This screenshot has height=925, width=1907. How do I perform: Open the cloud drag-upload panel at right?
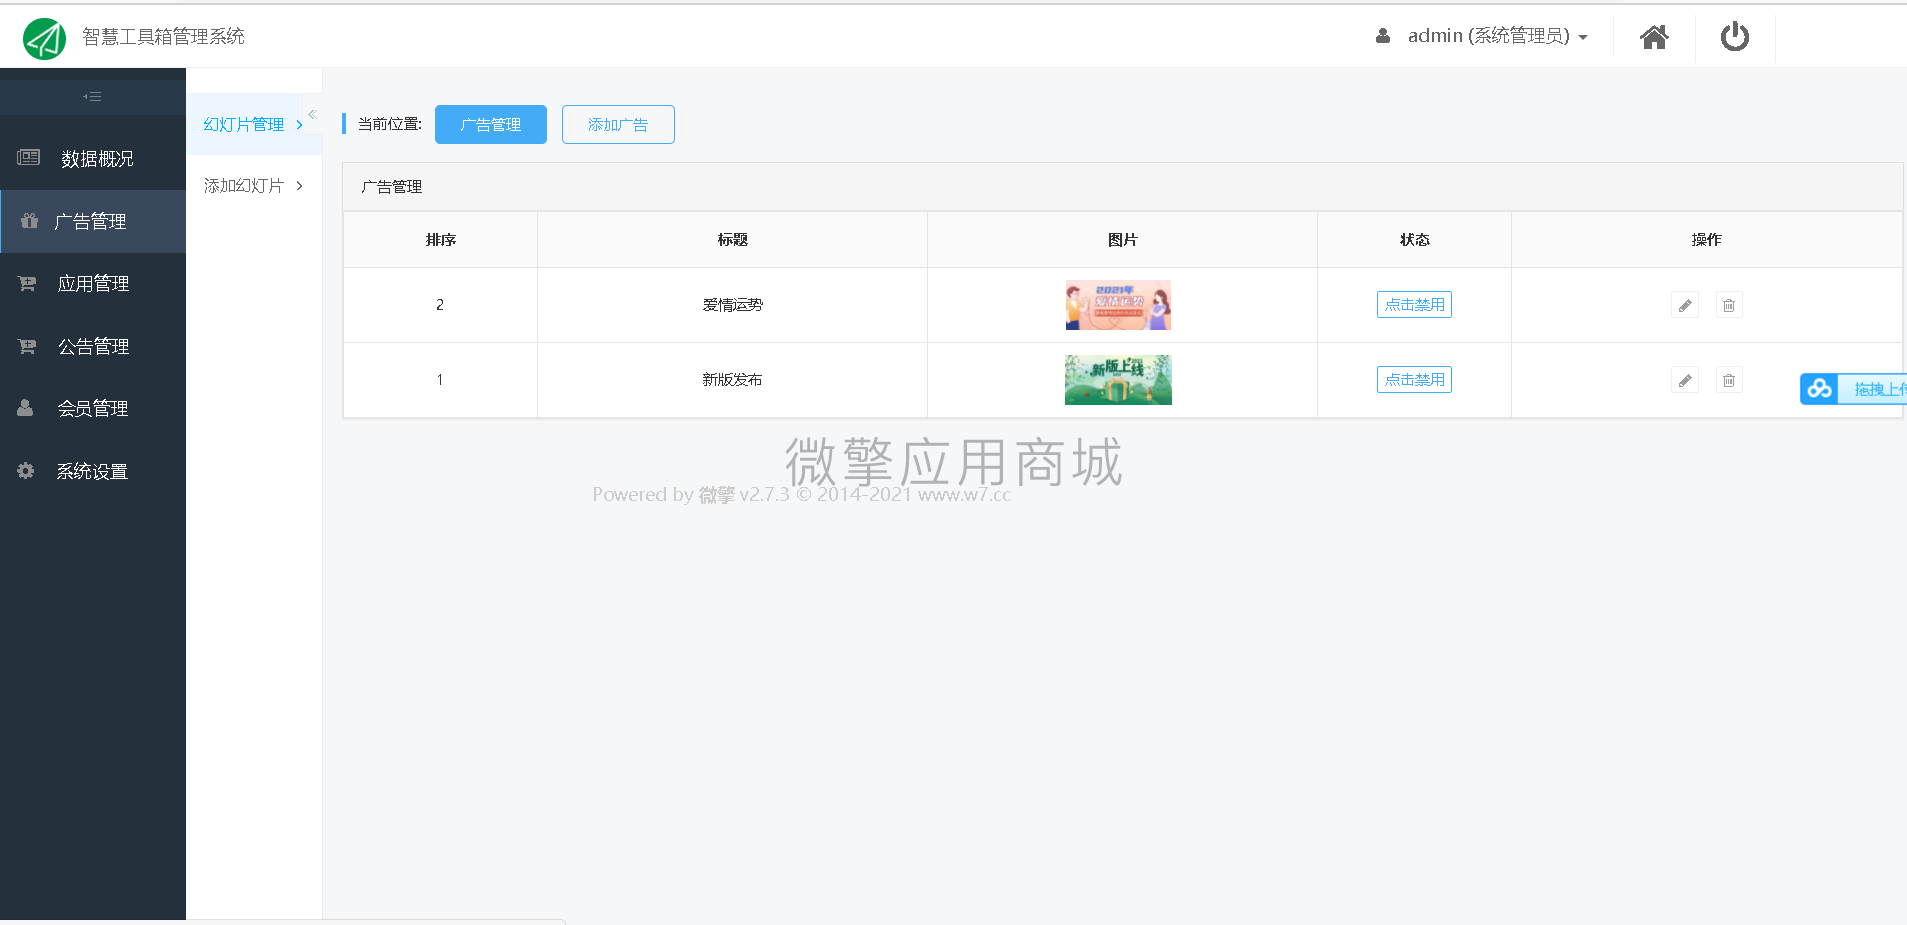pyautogui.click(x=1820, y=389)
